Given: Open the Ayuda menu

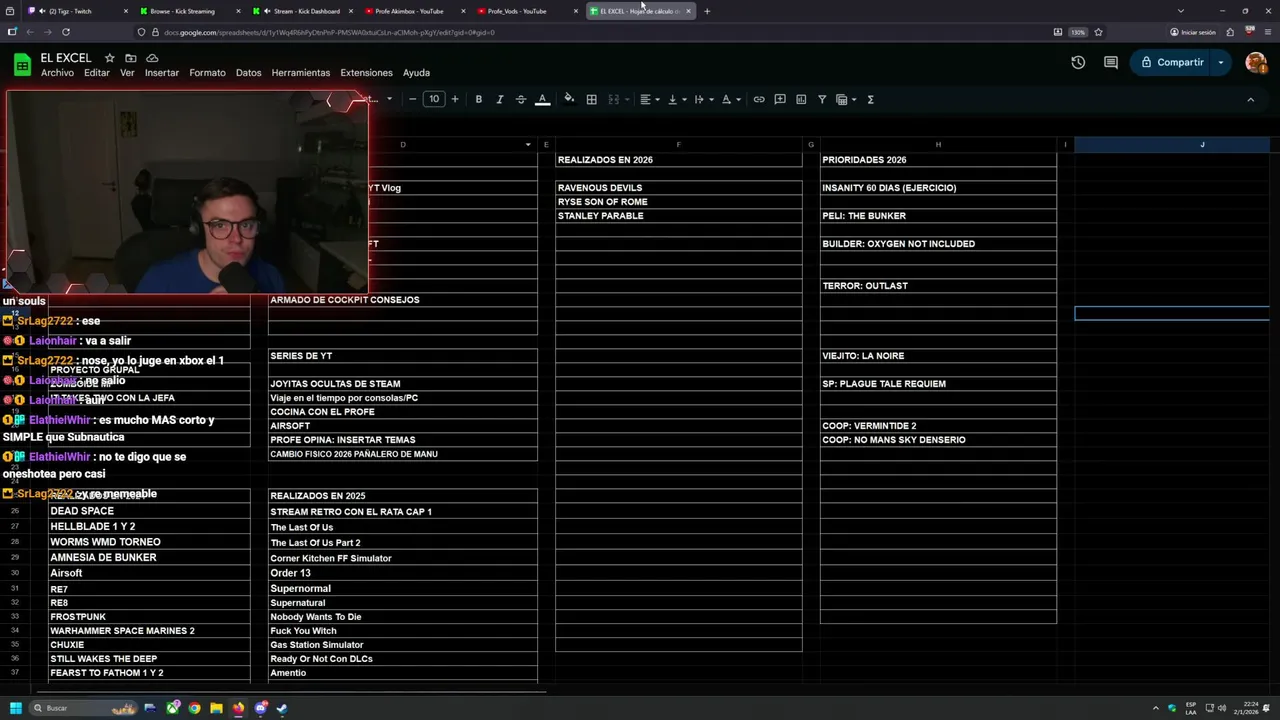Looking at the screenshot, I should [x=416, y=73].
